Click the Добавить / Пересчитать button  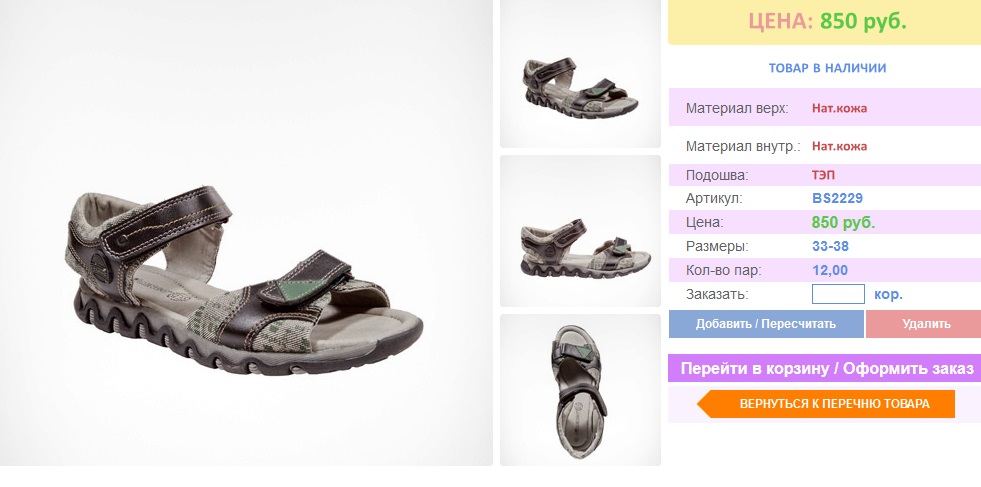coord(766,324)
